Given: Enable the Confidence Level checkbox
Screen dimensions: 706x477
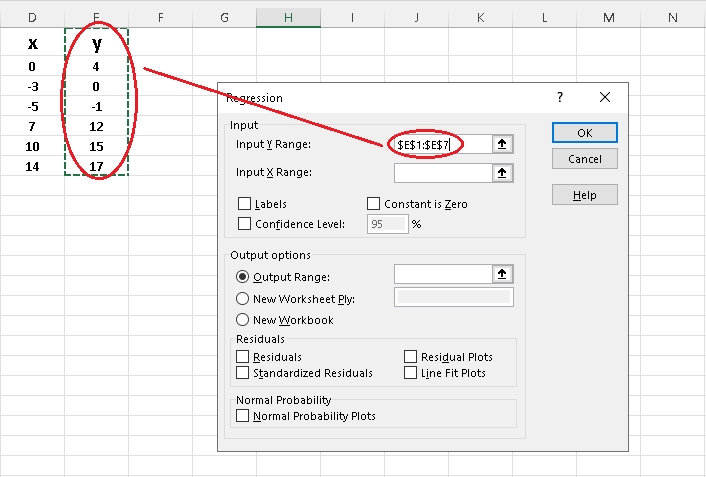Looking at the screenshot, I should click(x=245, y=224).
